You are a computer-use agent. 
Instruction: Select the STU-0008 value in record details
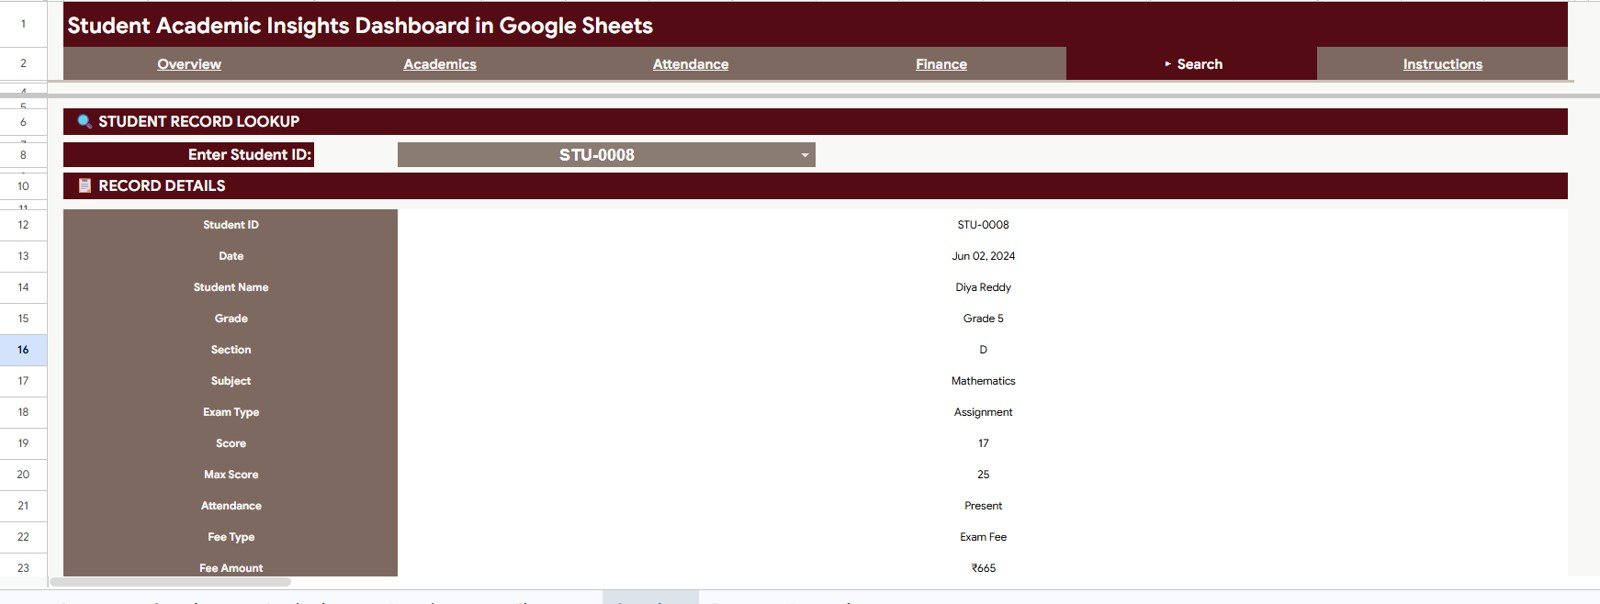point(983,225)
